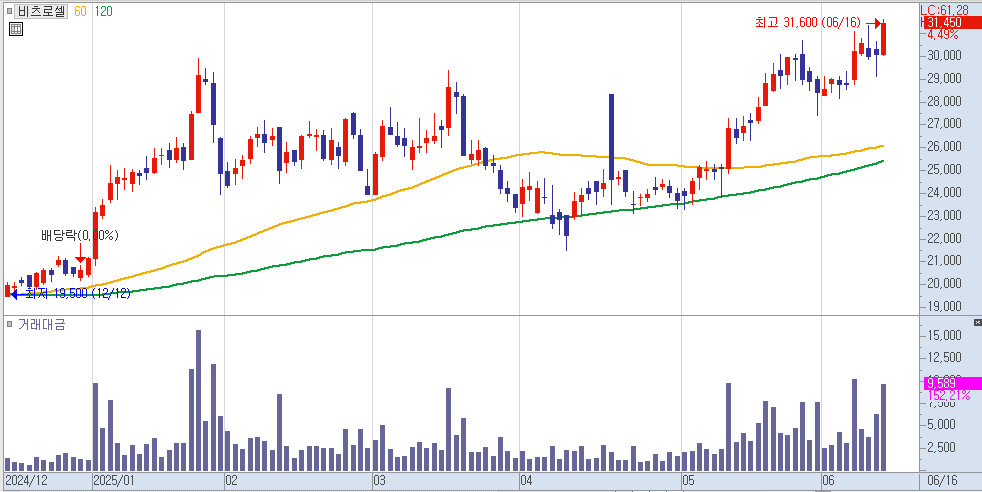Click the 15,000 volume axis label
982x492 pixels.
945,336
